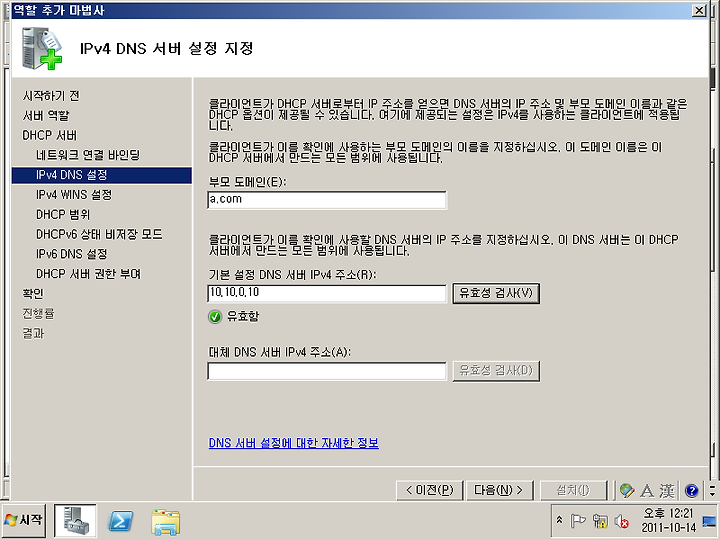
Task: Go back with the 이전(P) button
Action: pyautogui.click(x=429, y=490)
